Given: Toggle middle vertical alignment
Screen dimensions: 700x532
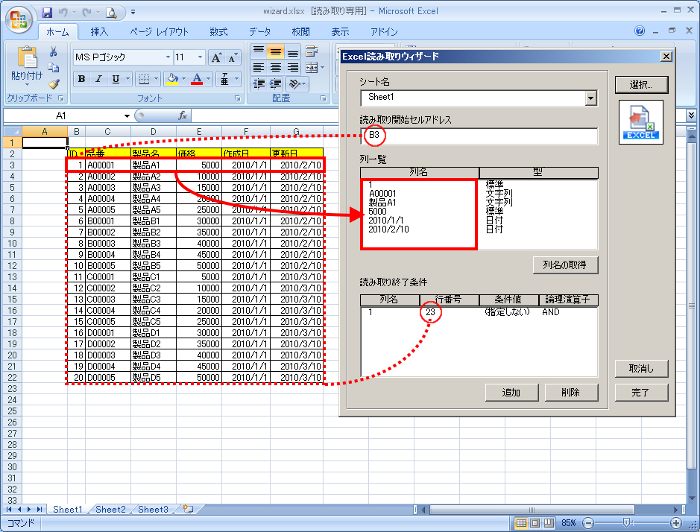Looking at the screenshot, I should [x=276, y=50].
